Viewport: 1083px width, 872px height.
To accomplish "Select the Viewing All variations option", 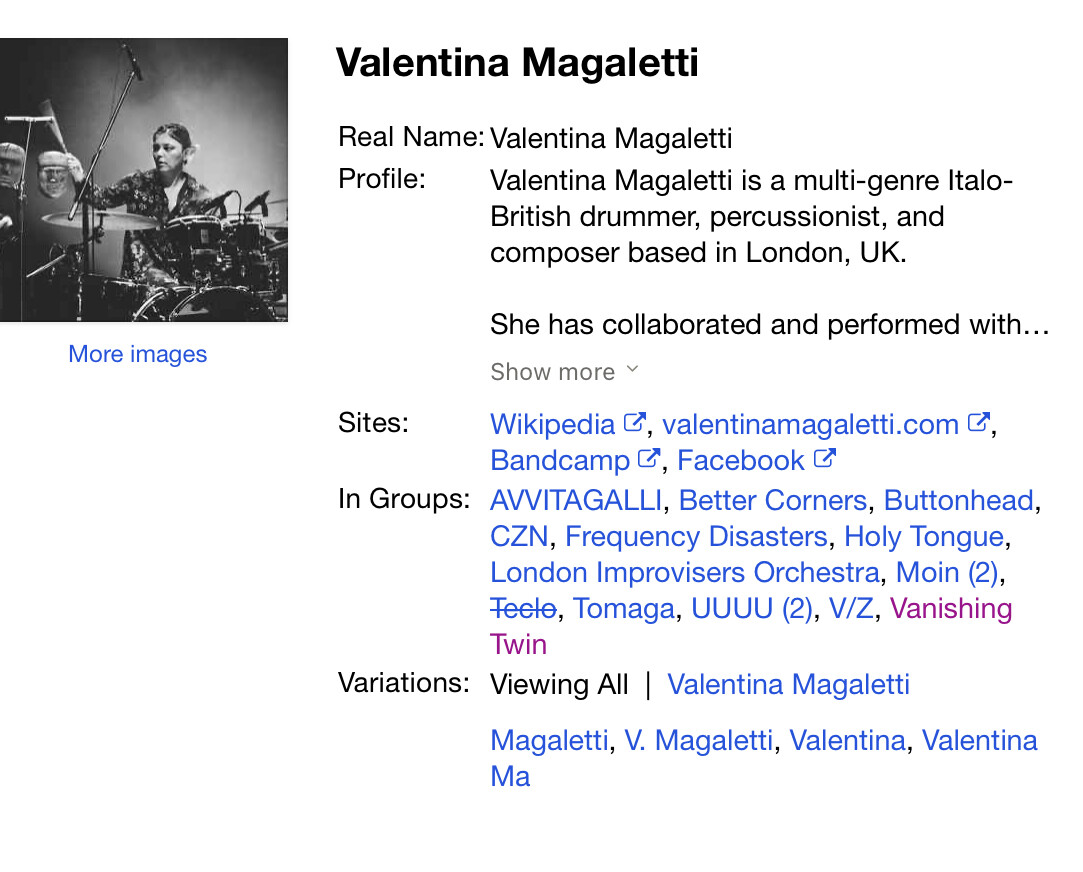I will point(559,684).
